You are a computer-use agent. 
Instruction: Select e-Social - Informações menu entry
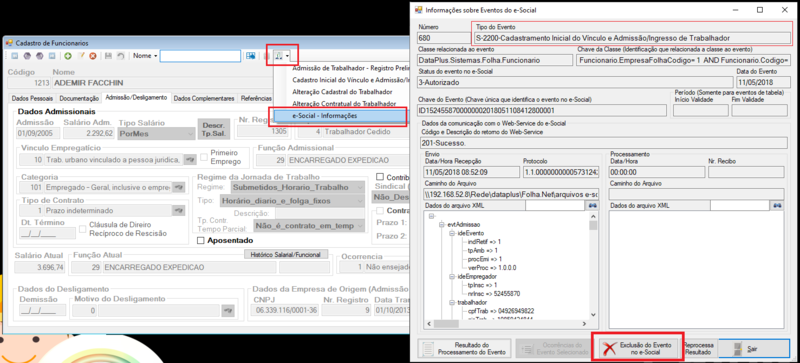(340, 116)
